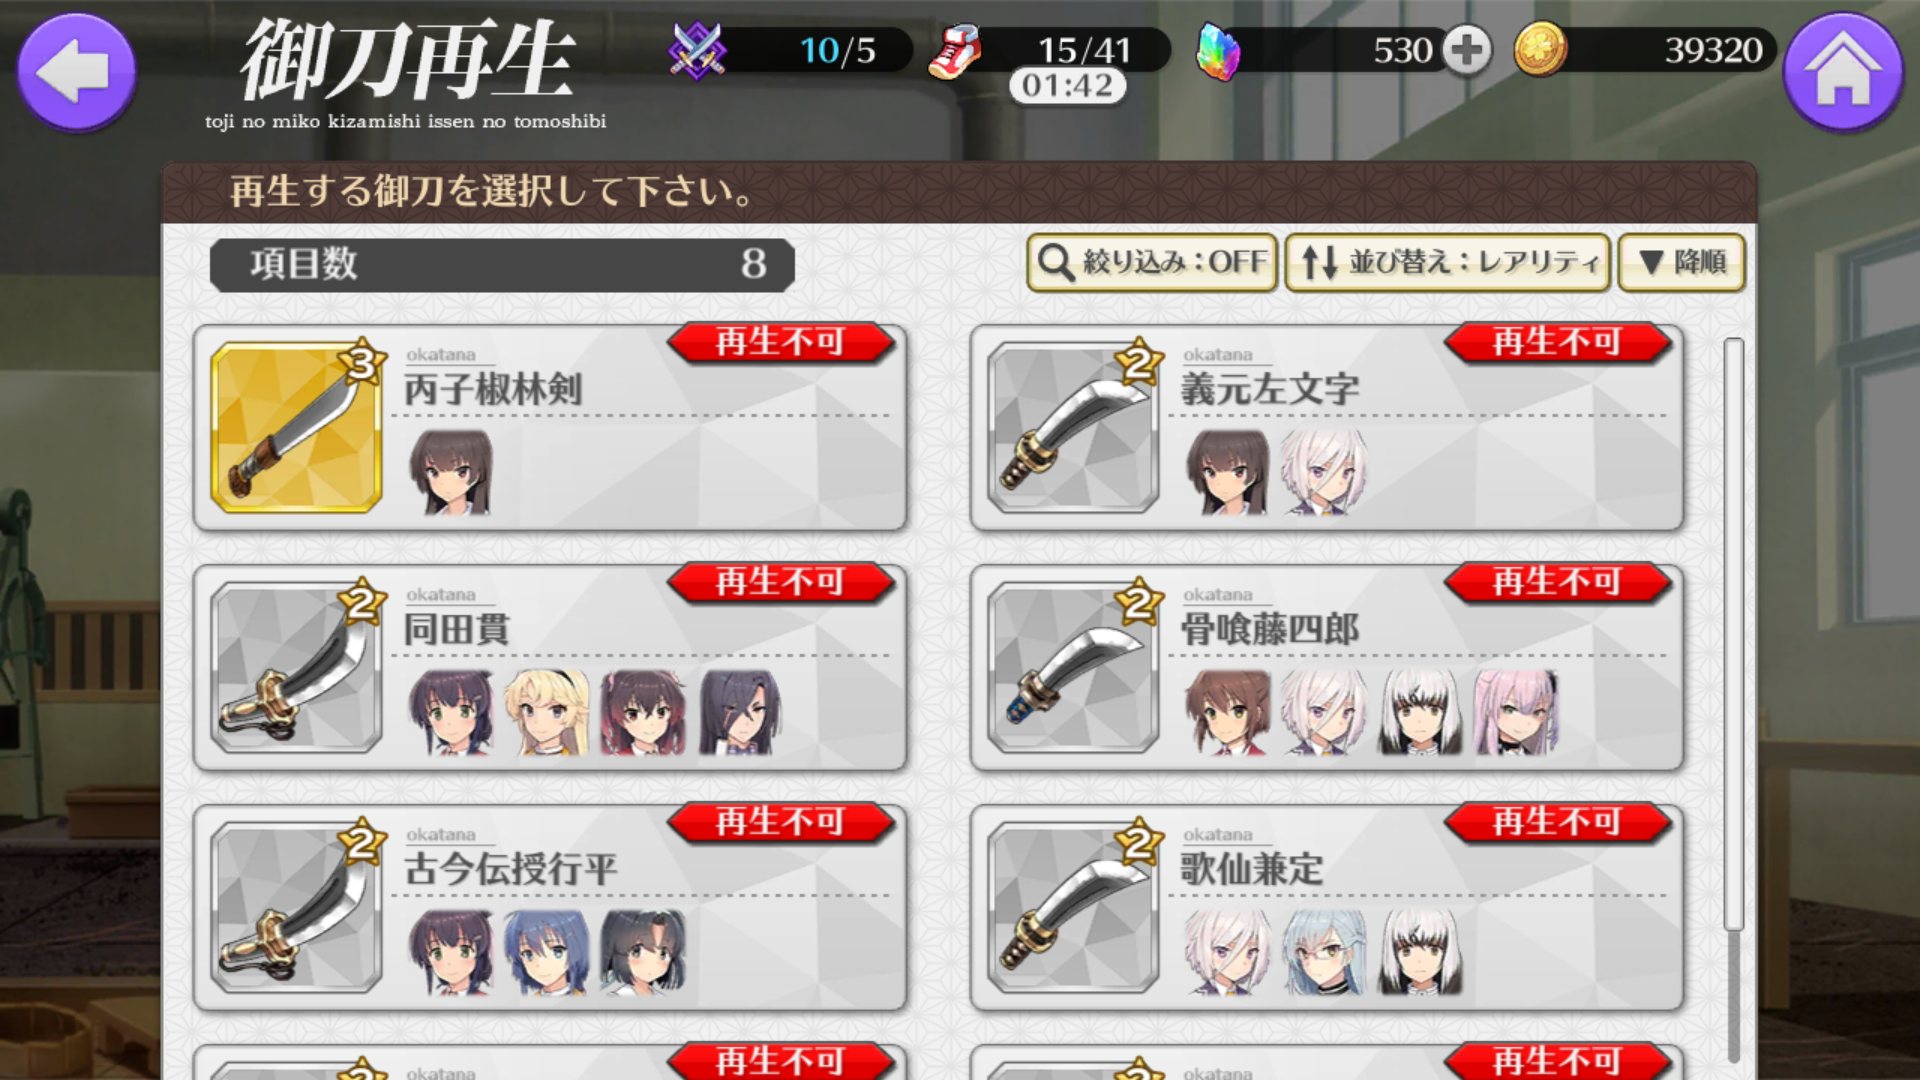Toggle the 絞り込み:OFF filter
This screenshot has width=1920, height=1080.
[1152, 262]
